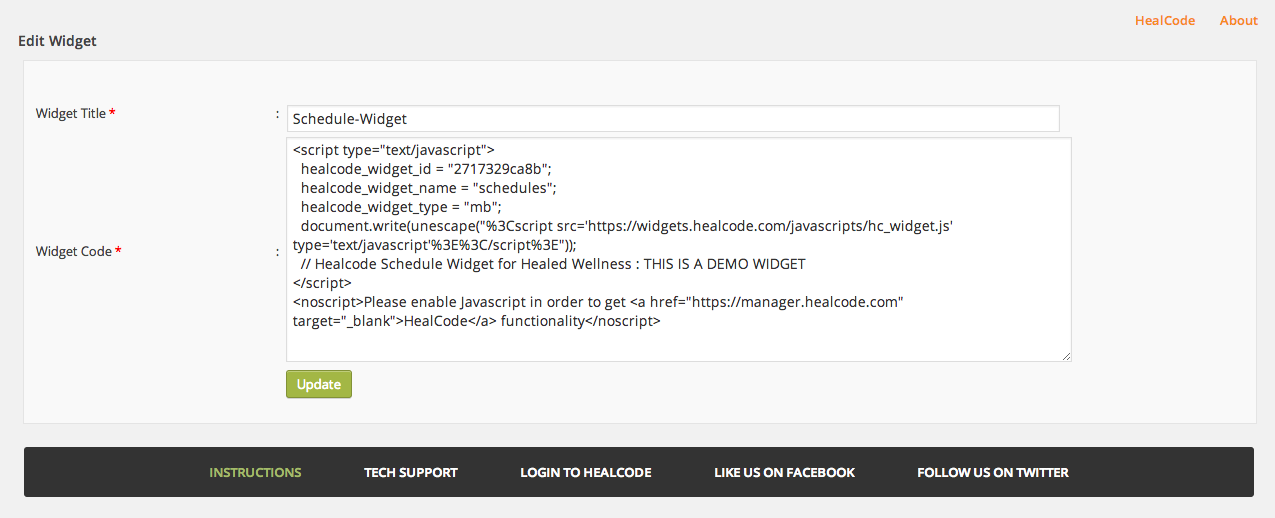Click the Edit Widget page heading
1275x518 pixels.
(x=57, y=41)
